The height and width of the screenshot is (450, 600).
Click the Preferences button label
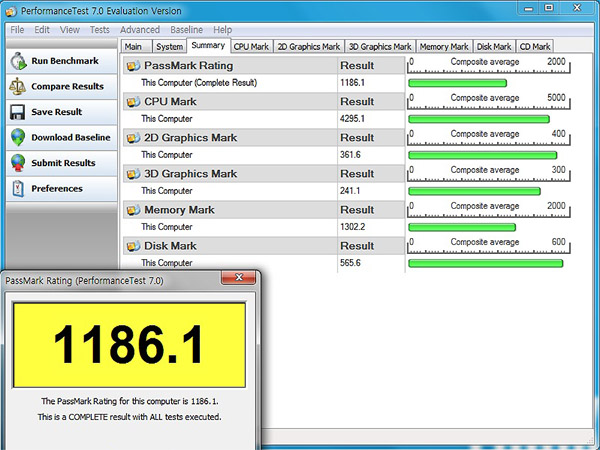(57, 189)
